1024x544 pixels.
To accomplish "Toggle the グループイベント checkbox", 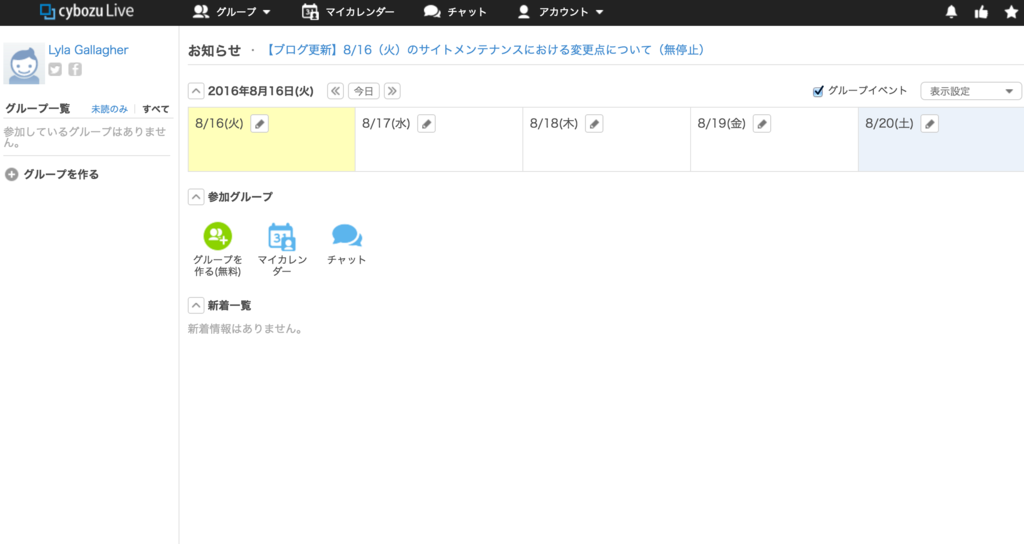I will tap(818, 91).
